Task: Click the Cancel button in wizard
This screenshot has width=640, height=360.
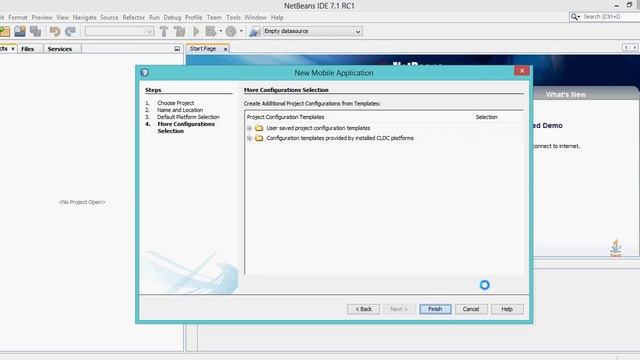Action: click(x=471, y=309)
